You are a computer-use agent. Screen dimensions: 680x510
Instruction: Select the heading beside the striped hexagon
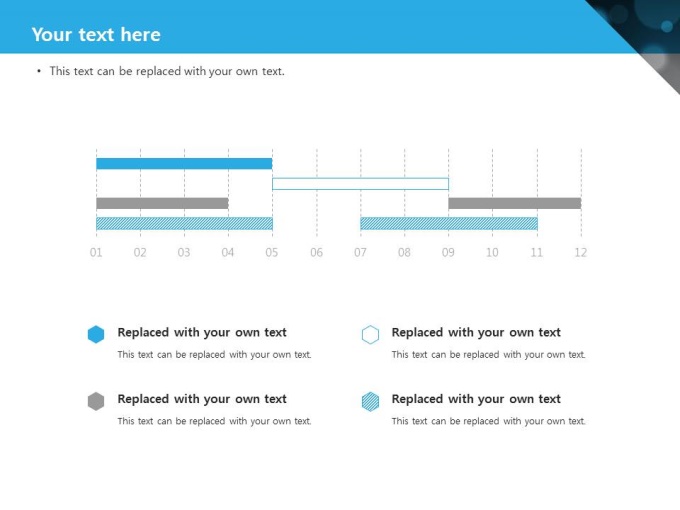(x=476, y=399)
